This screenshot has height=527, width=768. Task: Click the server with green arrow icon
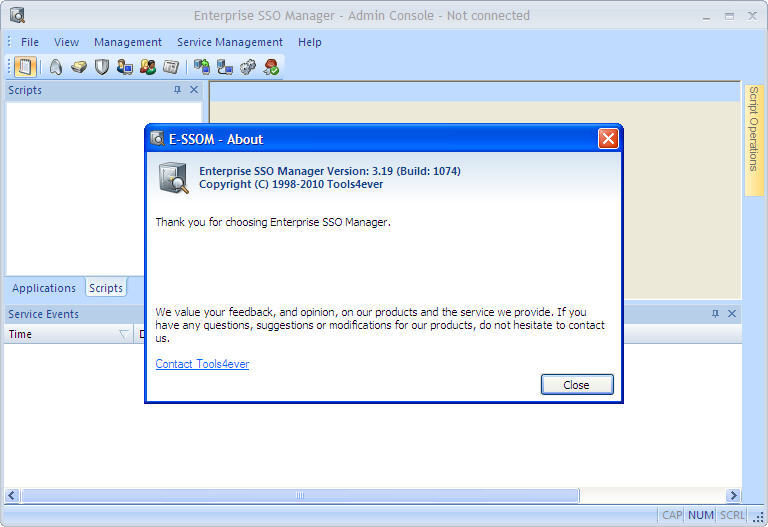coord(202,67)
